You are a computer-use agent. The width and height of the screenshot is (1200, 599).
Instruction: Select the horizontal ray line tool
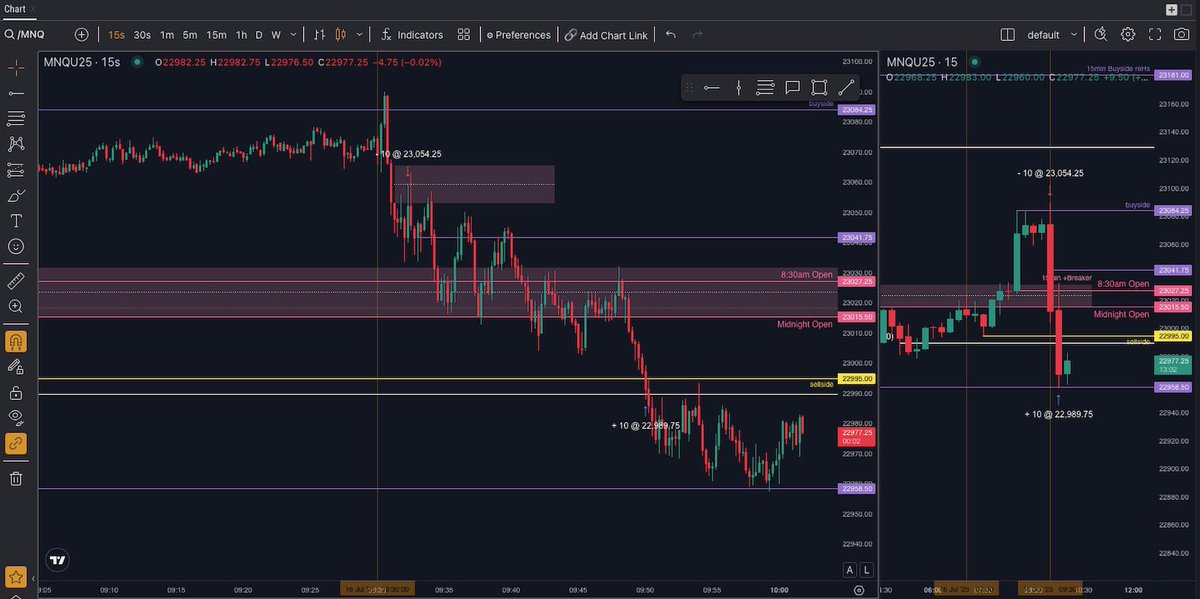click(16, 93)
